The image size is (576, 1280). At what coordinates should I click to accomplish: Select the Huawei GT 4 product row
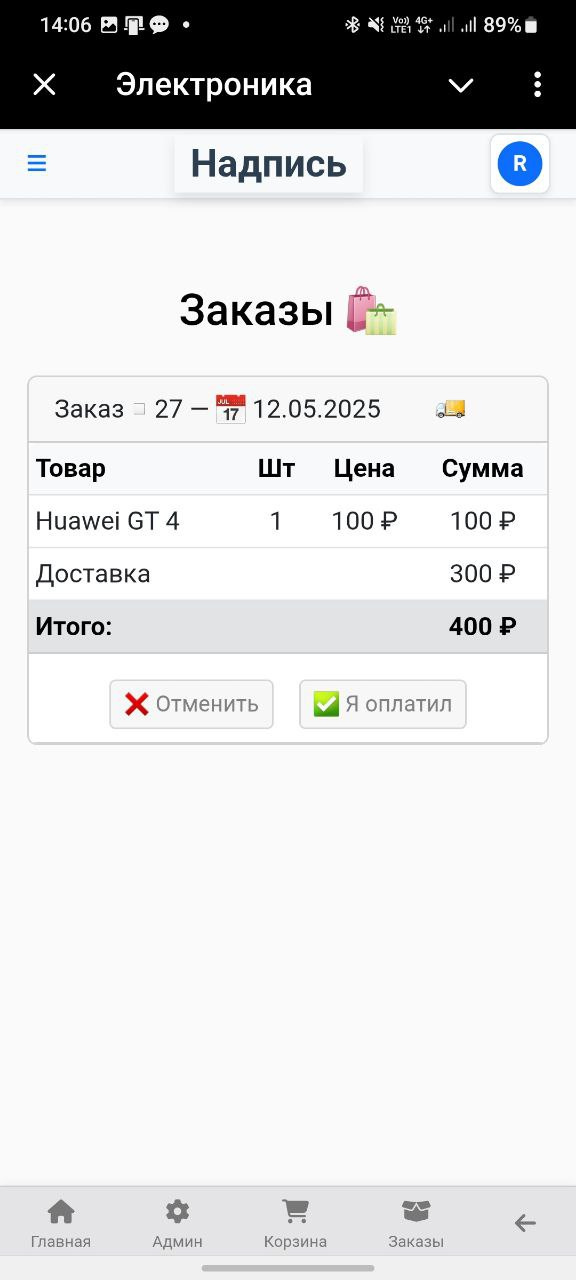(x=288, y=521)
